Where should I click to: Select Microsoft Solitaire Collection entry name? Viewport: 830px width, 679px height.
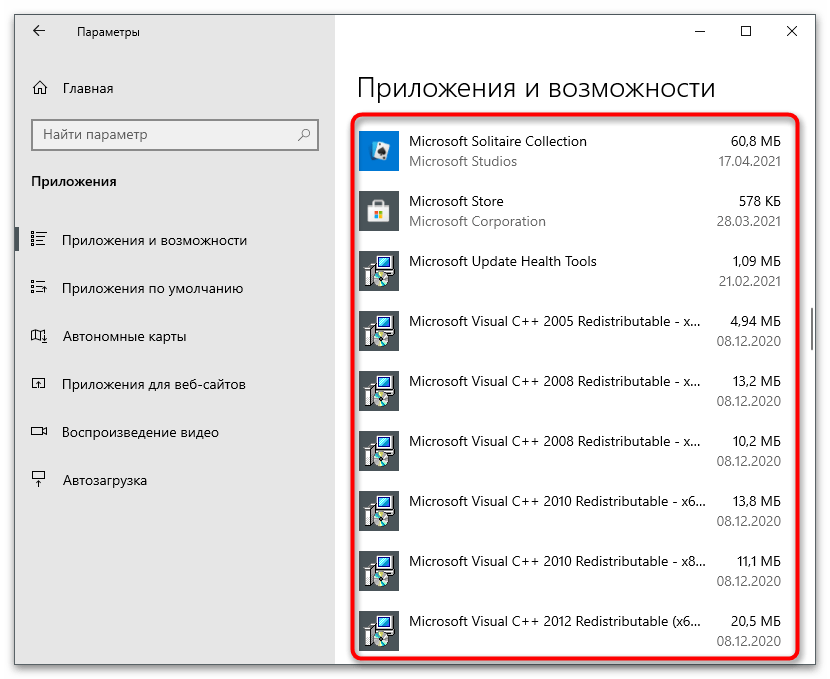pyautogui.click(x=498, y=141)
